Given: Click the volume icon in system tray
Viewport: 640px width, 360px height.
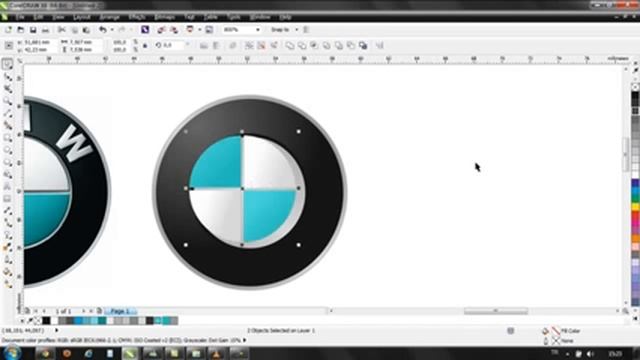Looking at the screenshot, I should pos(590,353).
